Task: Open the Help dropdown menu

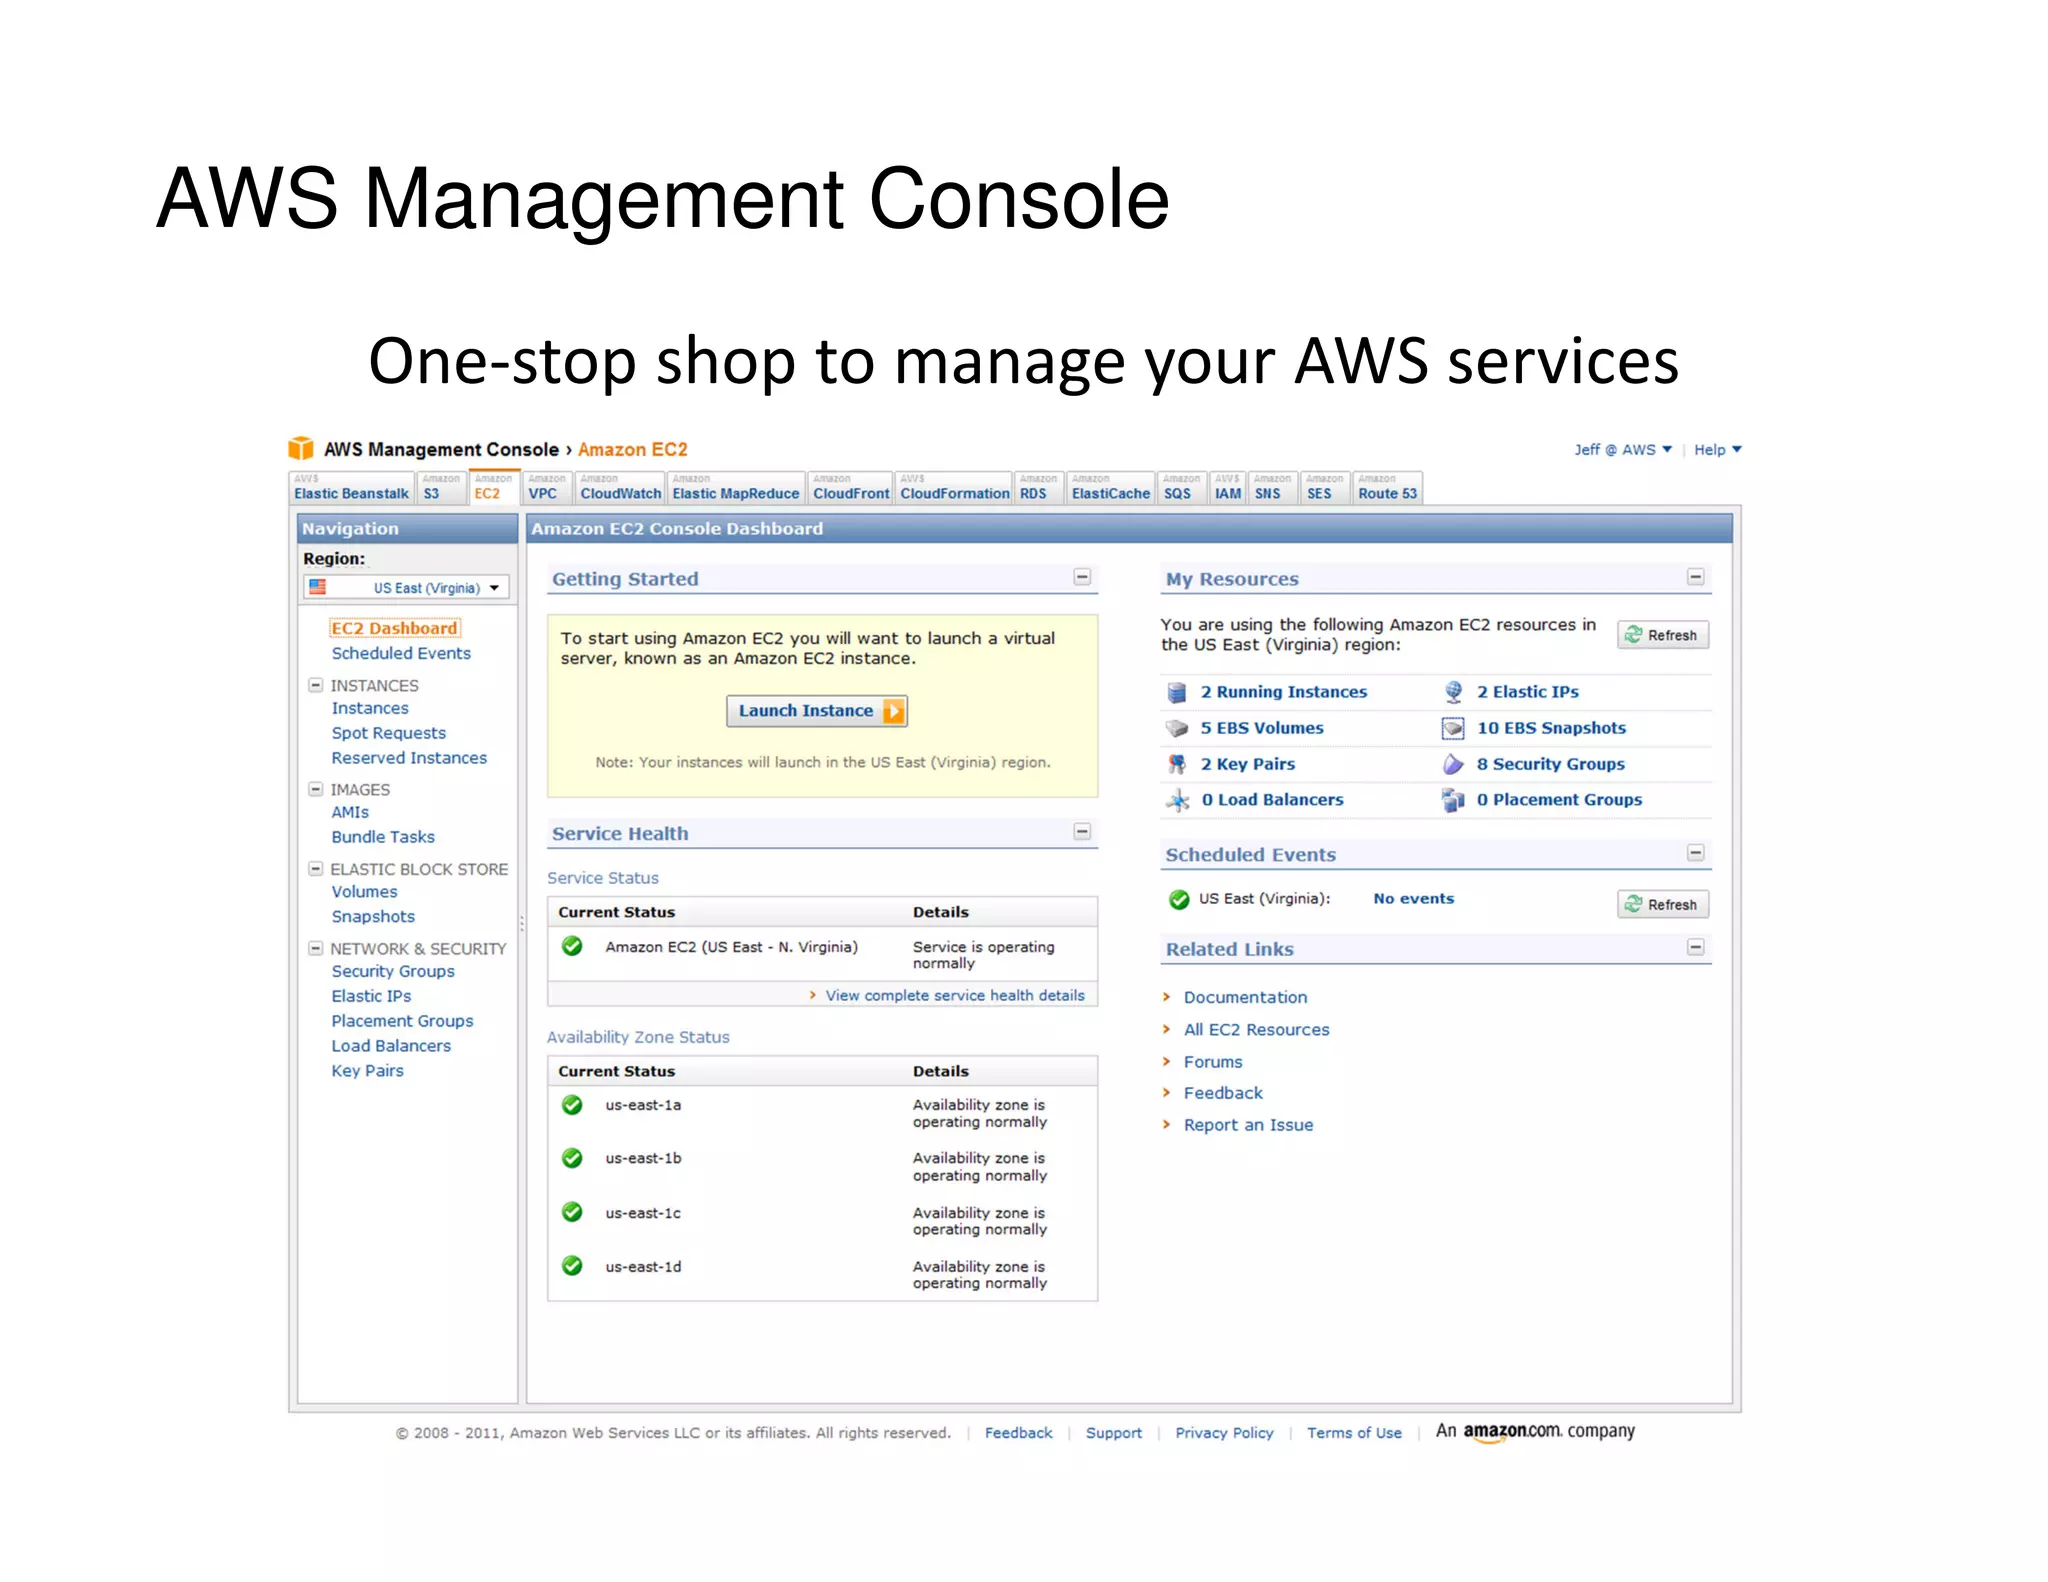Action: 1717,450
